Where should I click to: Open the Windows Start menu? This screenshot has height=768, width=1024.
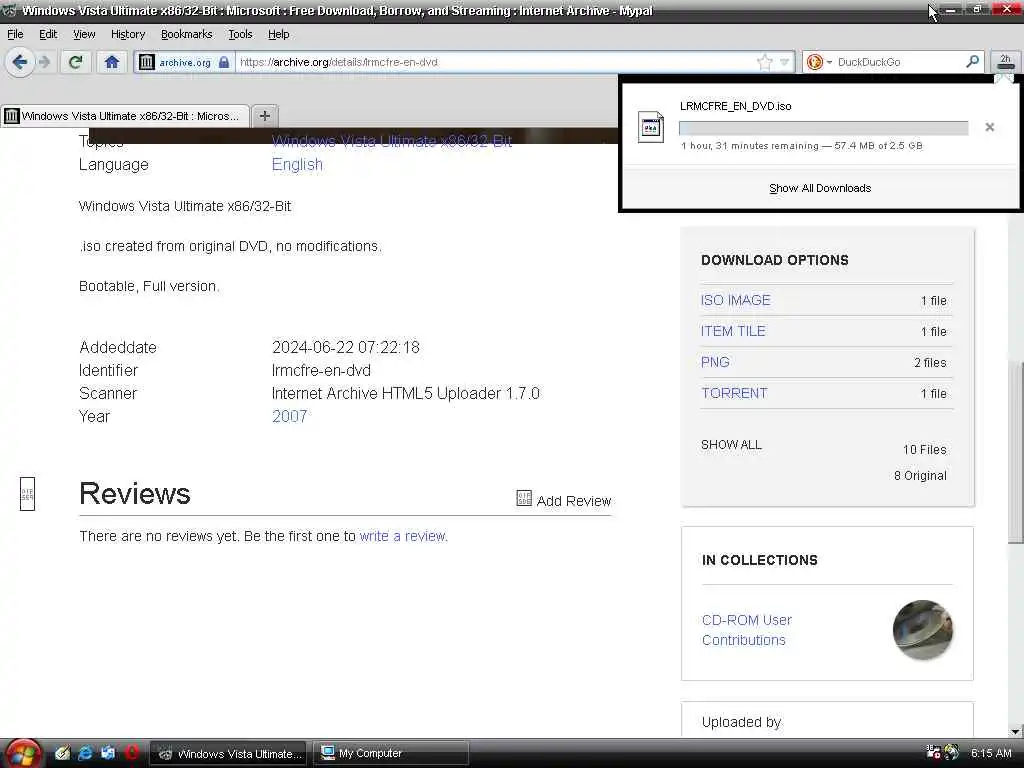(22, 754)
